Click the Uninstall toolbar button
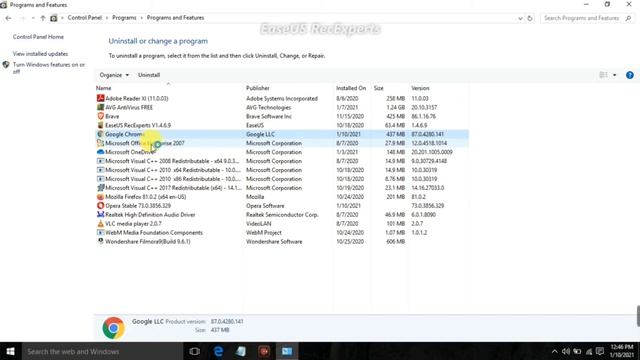This screenshot has width=640, height=360. click(x=149, y=75)
